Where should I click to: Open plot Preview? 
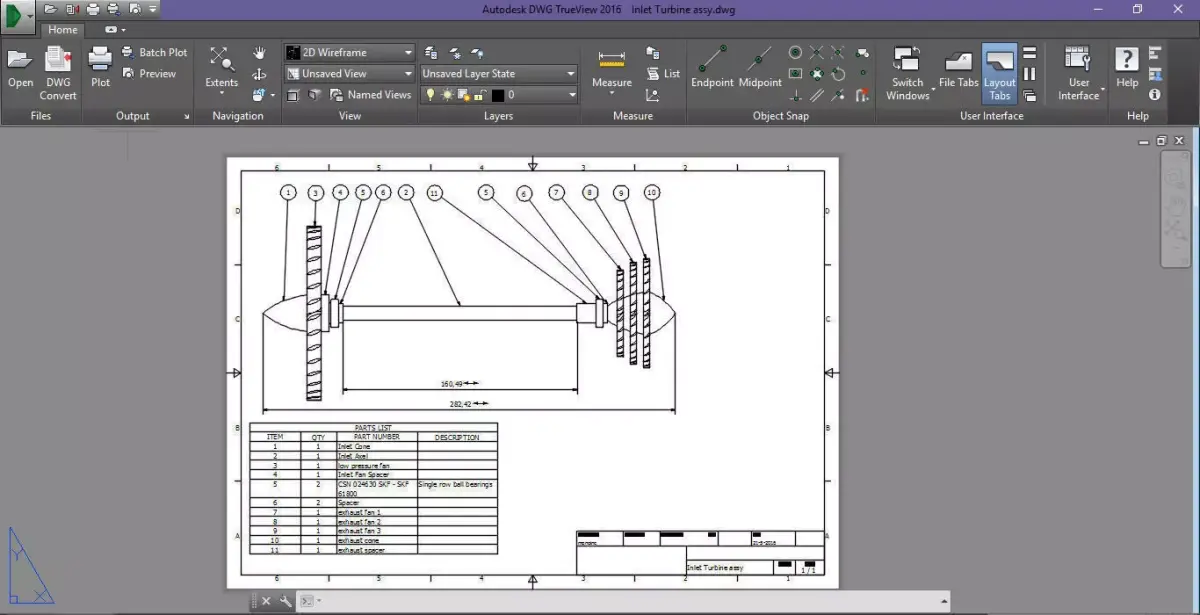click(150, 73)
